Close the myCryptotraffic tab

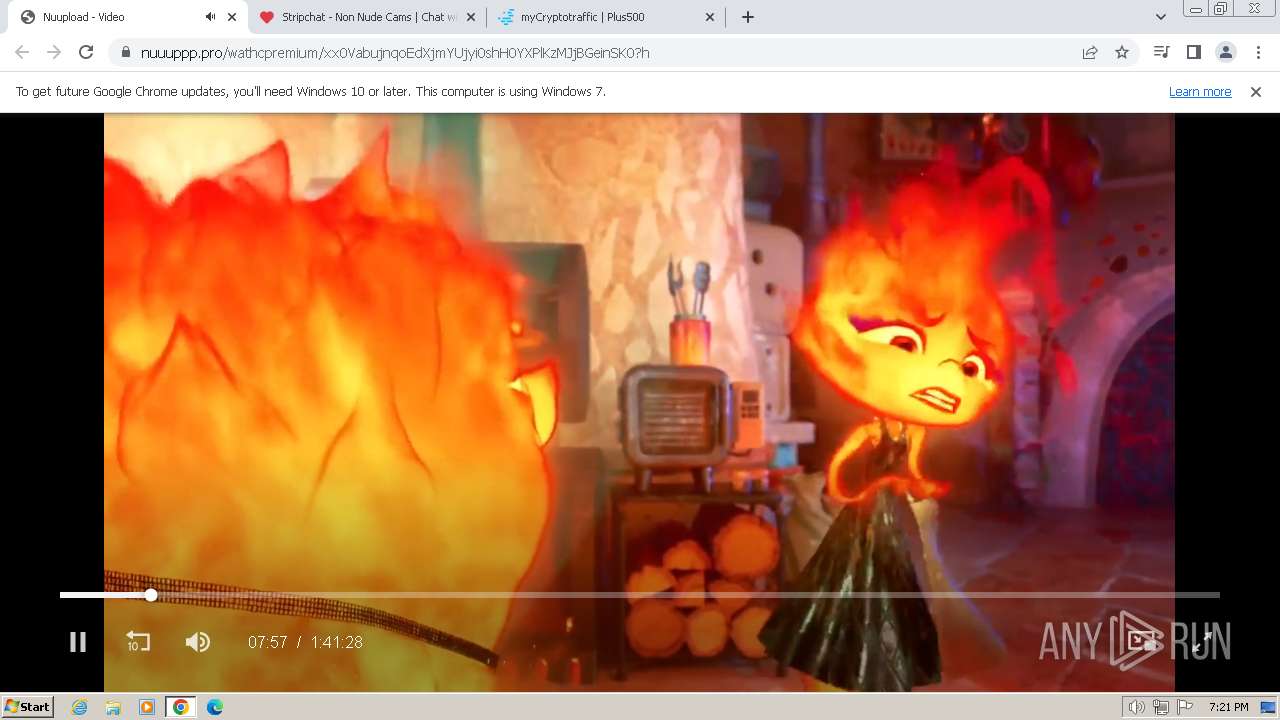[710, 17]
